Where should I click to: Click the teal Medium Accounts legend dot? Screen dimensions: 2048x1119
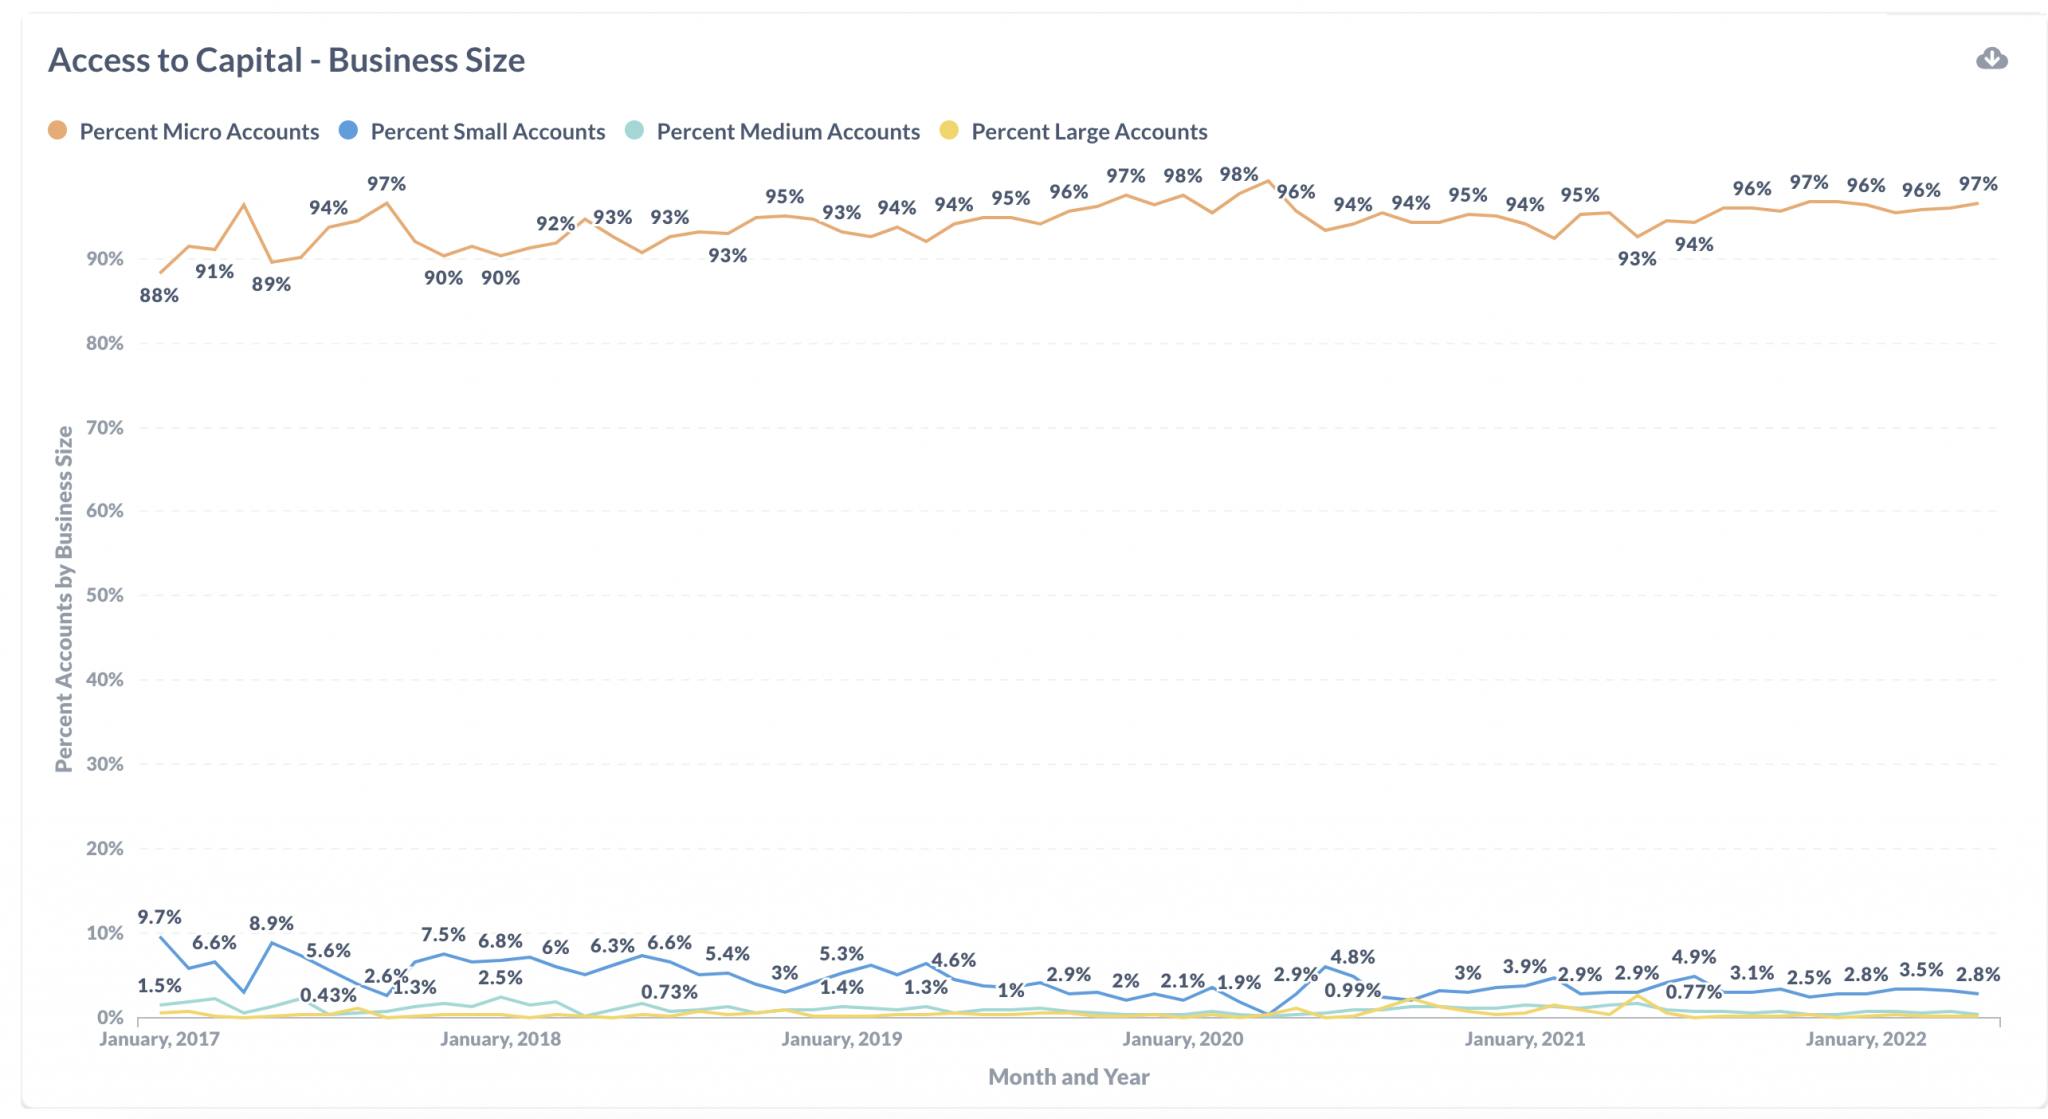point(634,131)
